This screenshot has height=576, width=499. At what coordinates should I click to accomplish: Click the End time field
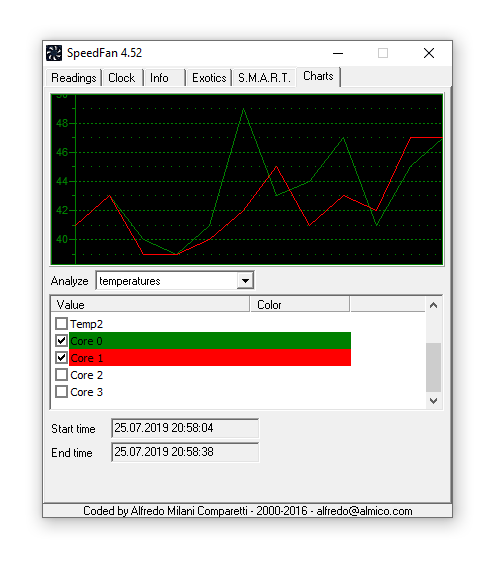185,452
